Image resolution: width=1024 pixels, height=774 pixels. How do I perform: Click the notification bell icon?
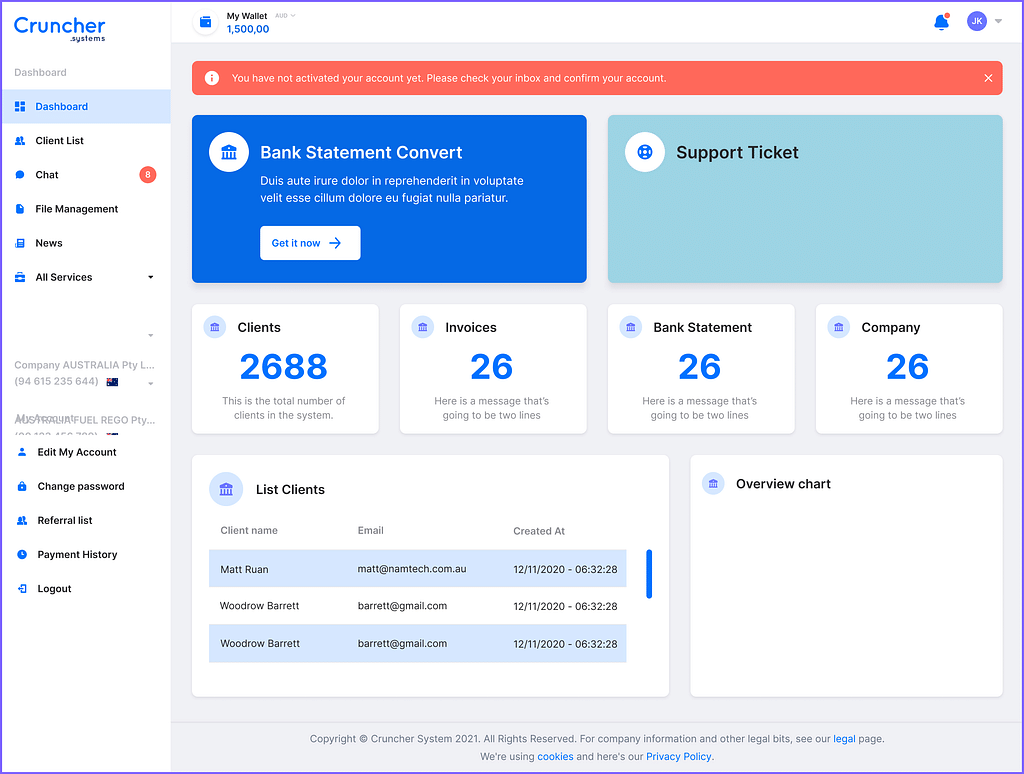940,22
